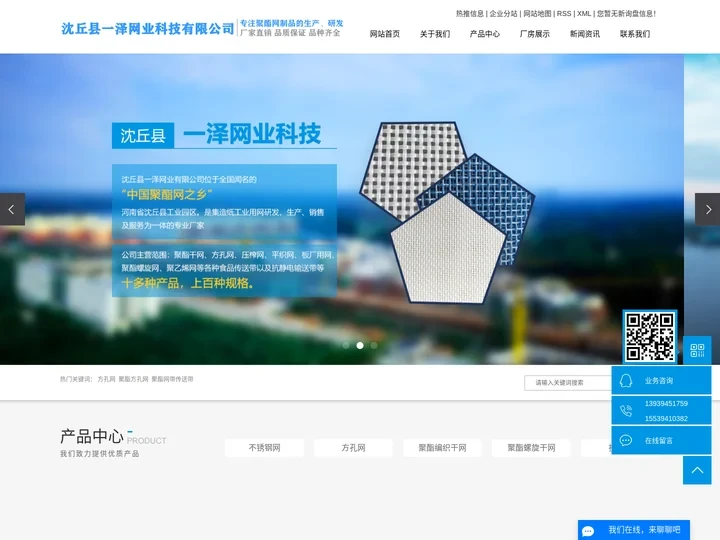The height and width of the screenshot is (540, 720).
Task: Click the QQ penguin icon for 业务咨询
Action: 626,381
